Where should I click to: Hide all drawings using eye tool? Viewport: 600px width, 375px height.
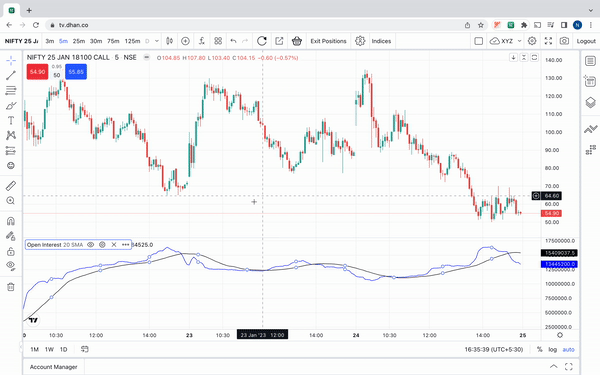(x=11, y=266)
